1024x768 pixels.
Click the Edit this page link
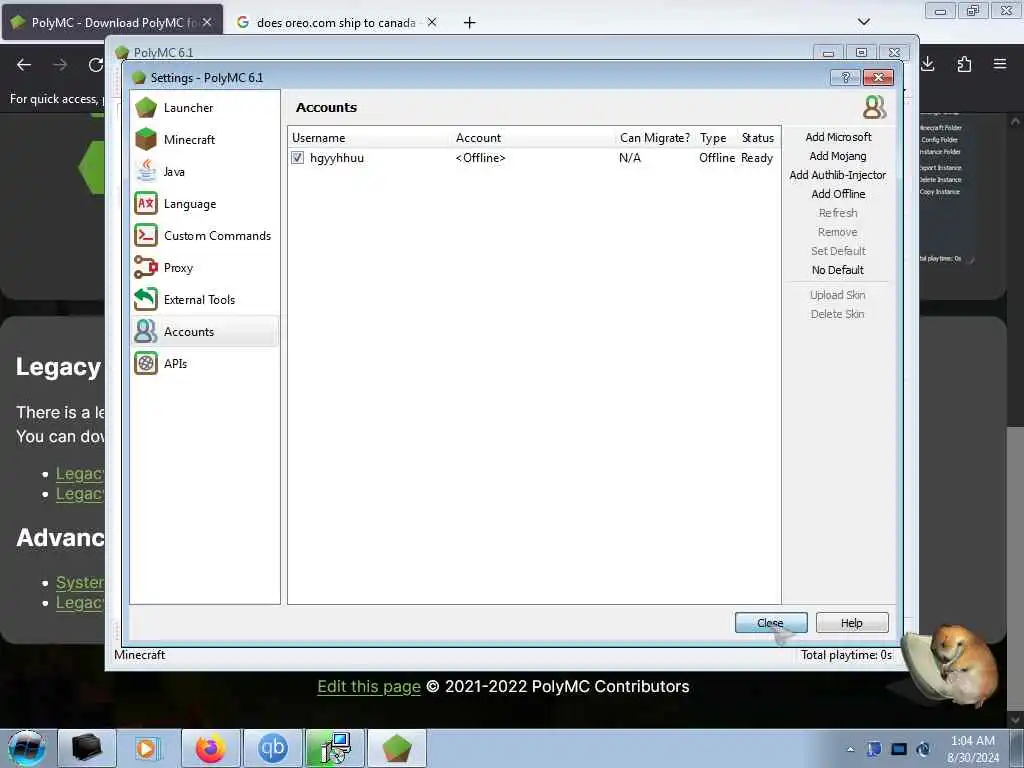(x=369, y=686)
